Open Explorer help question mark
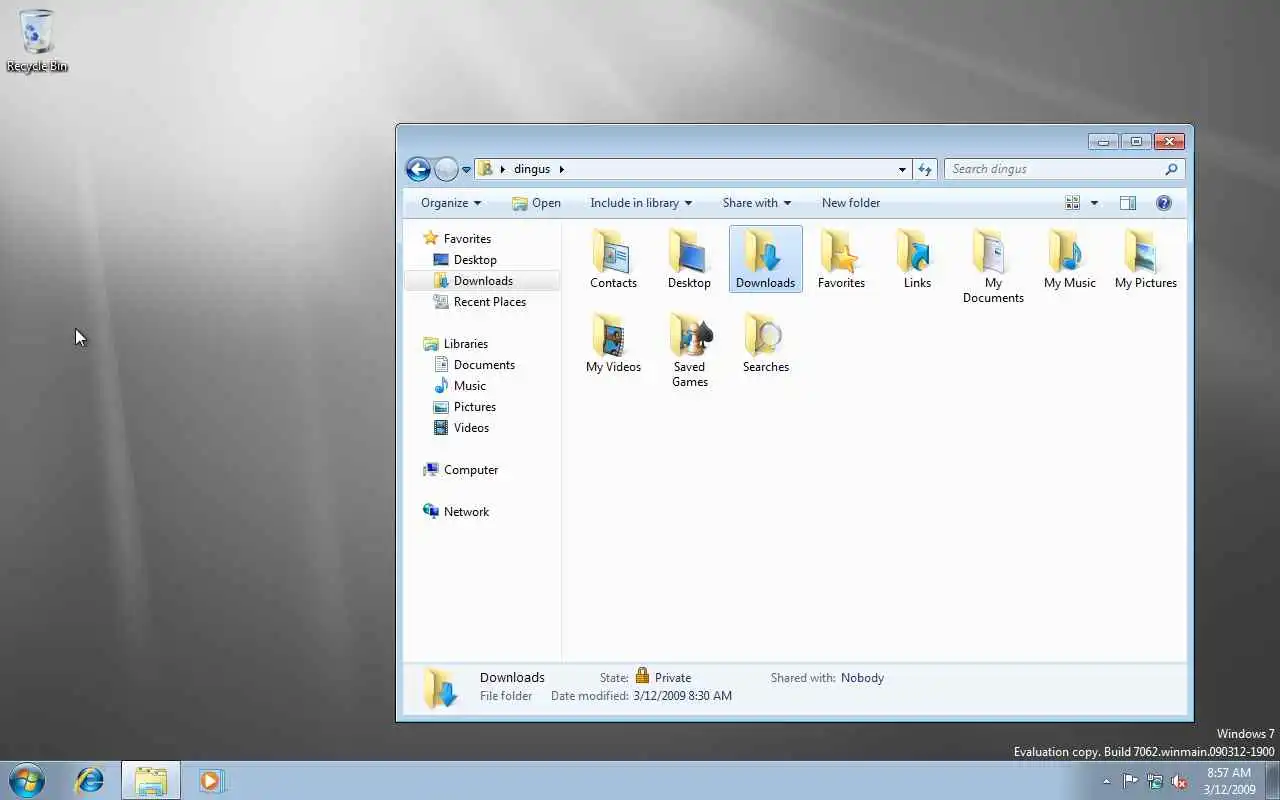Image resolution: width=1280 pixels, height=800 pixels. [x=1163, y=203]
